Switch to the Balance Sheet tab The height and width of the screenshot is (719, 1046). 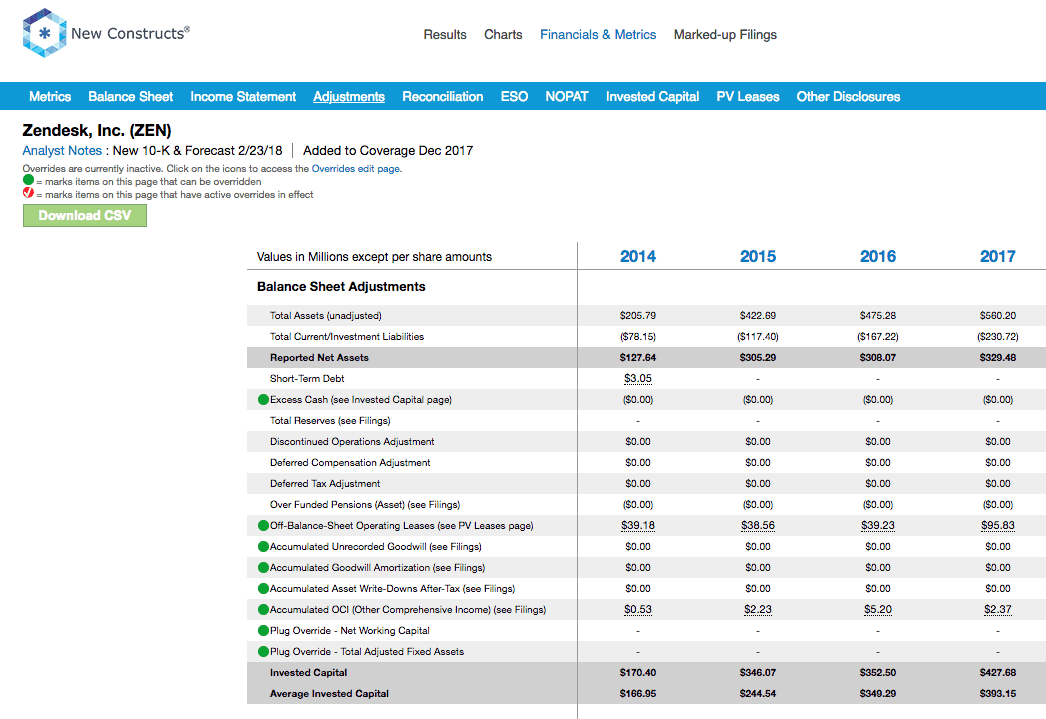pyautogui.click(x=131, y=97)
